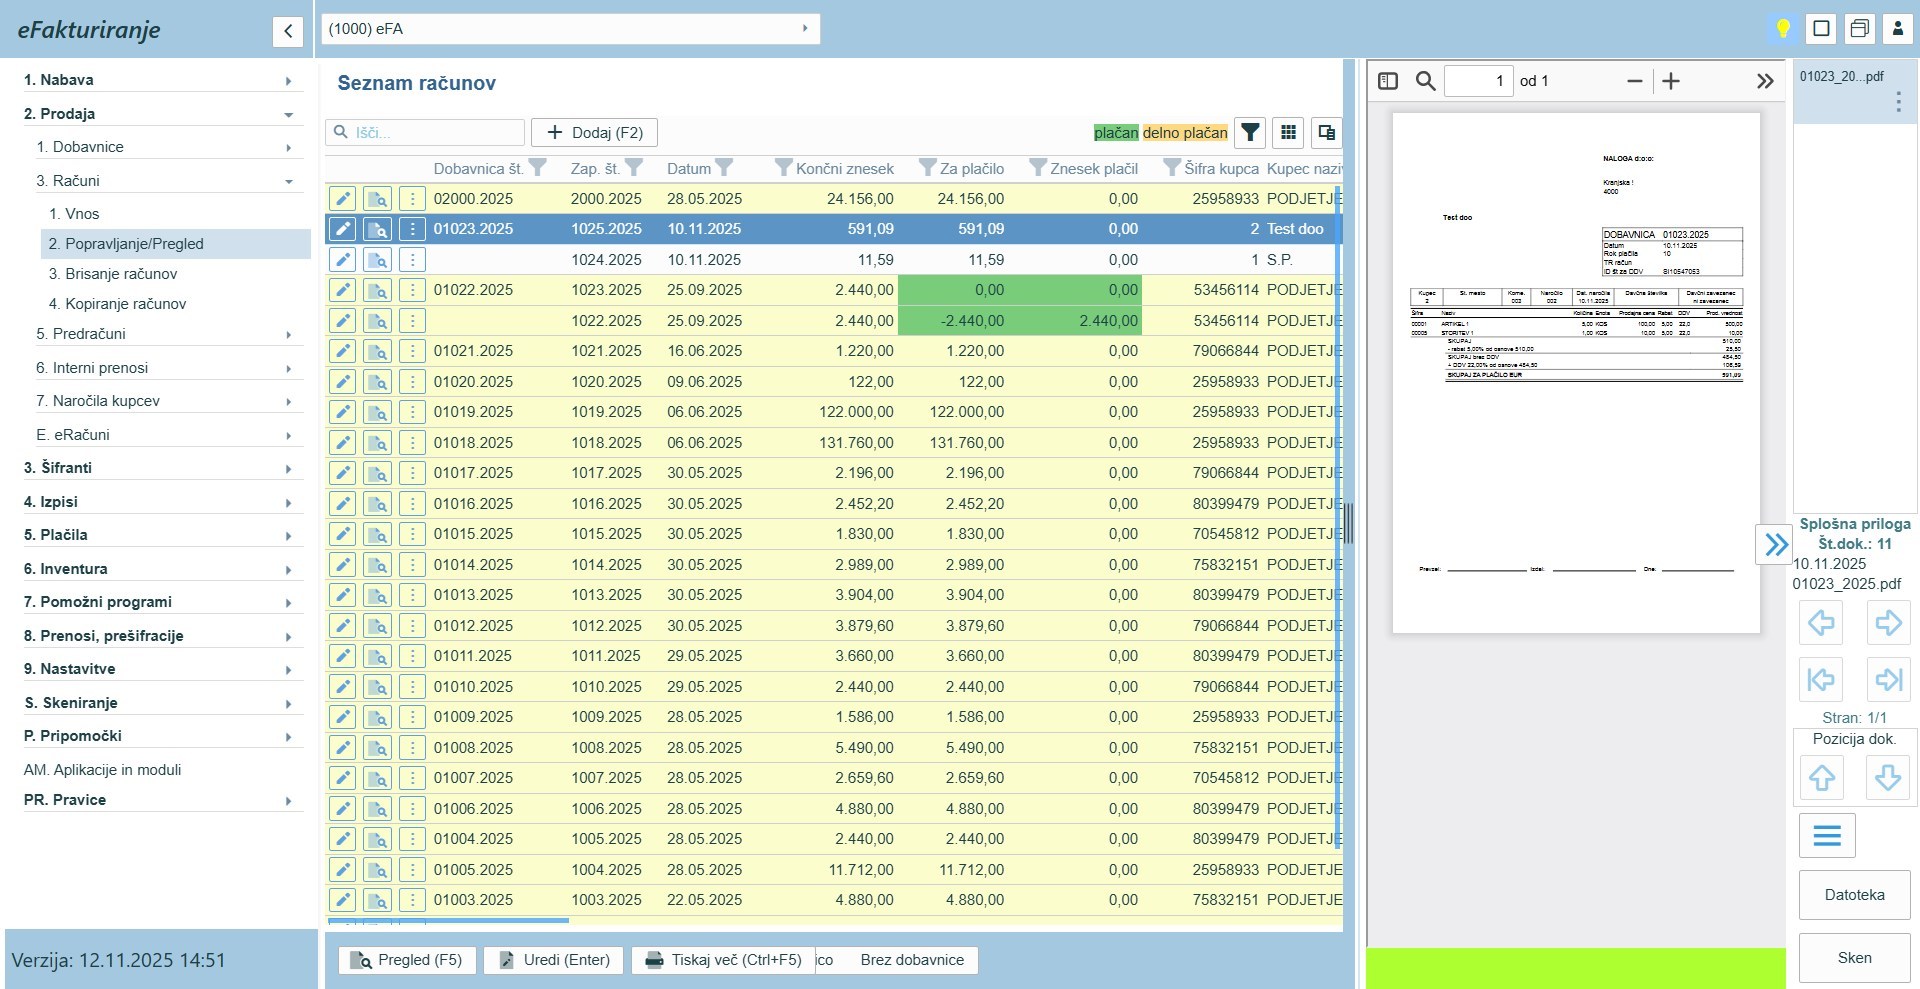The height and width of the screenshot is (989, 1920).
Task: Open the user profile icon
Action: (x=1897, y=29)
